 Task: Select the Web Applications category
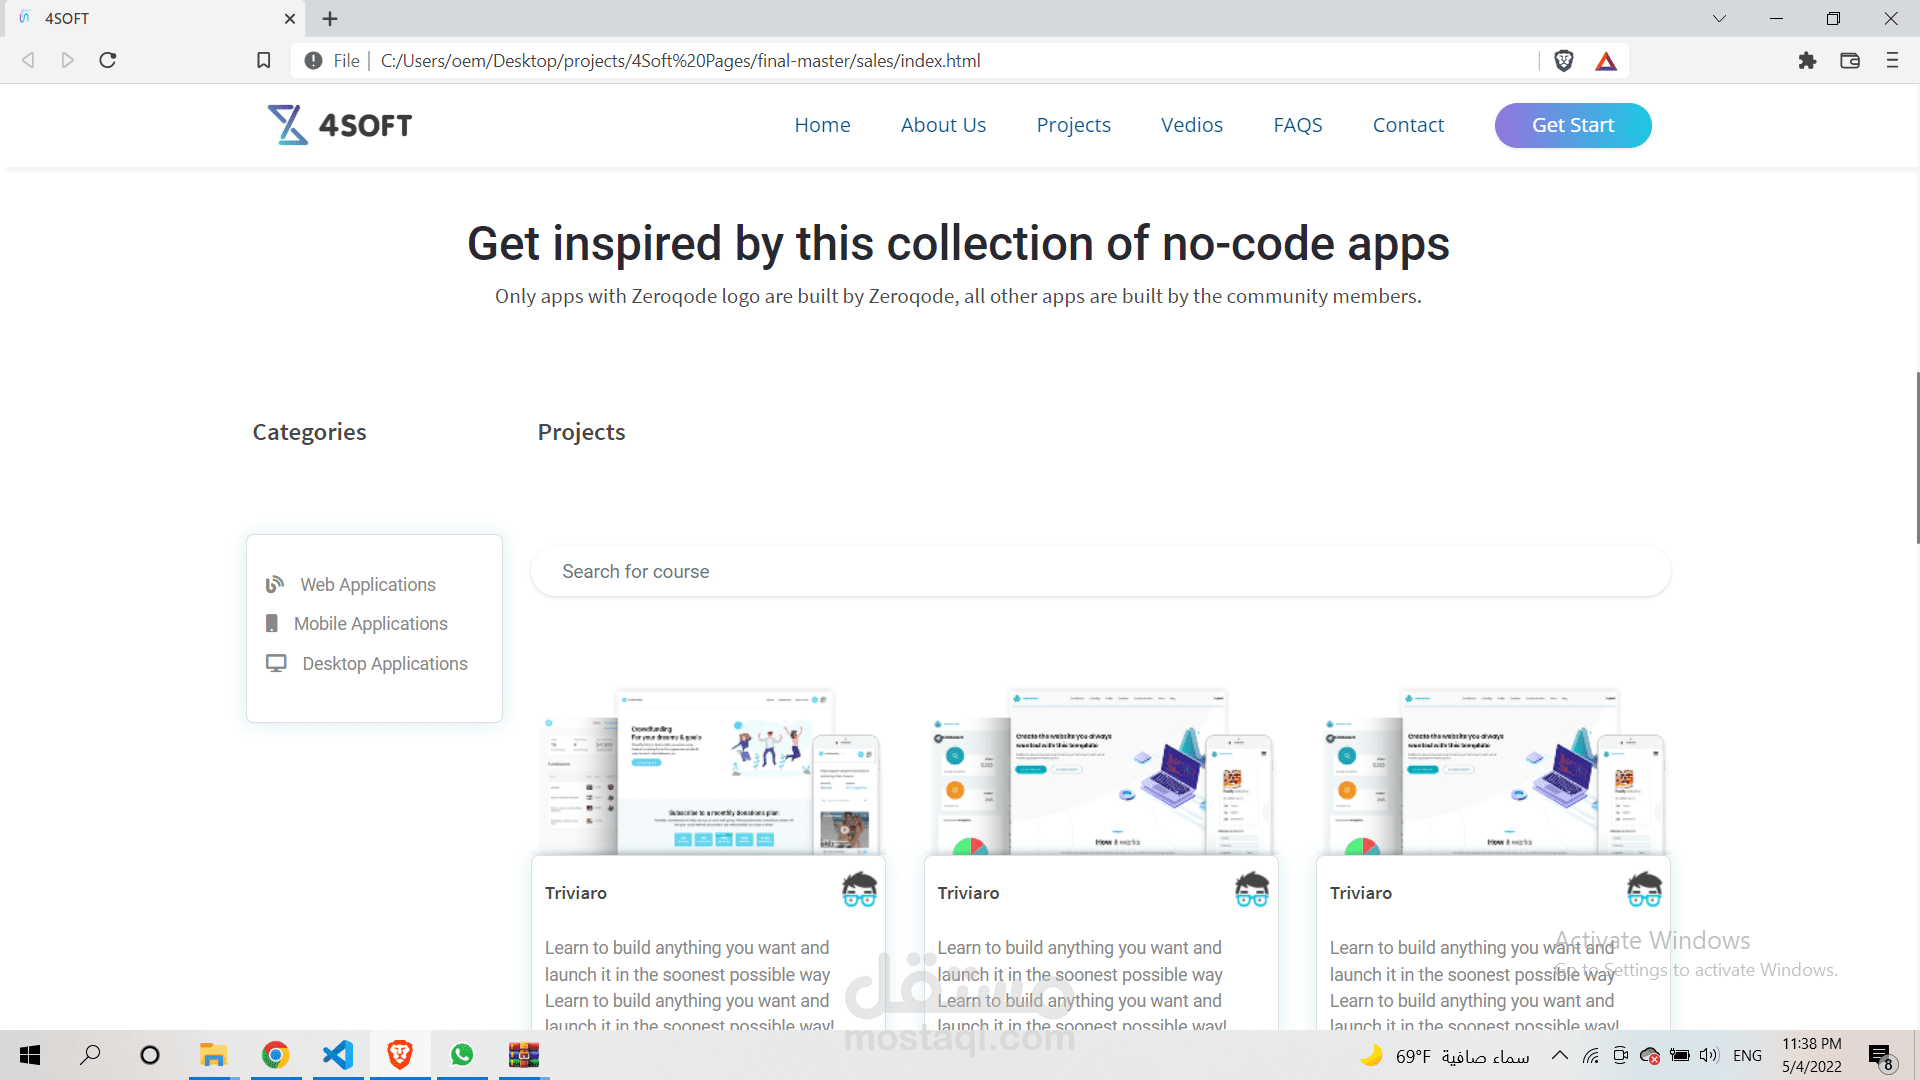tap(367, 585)
